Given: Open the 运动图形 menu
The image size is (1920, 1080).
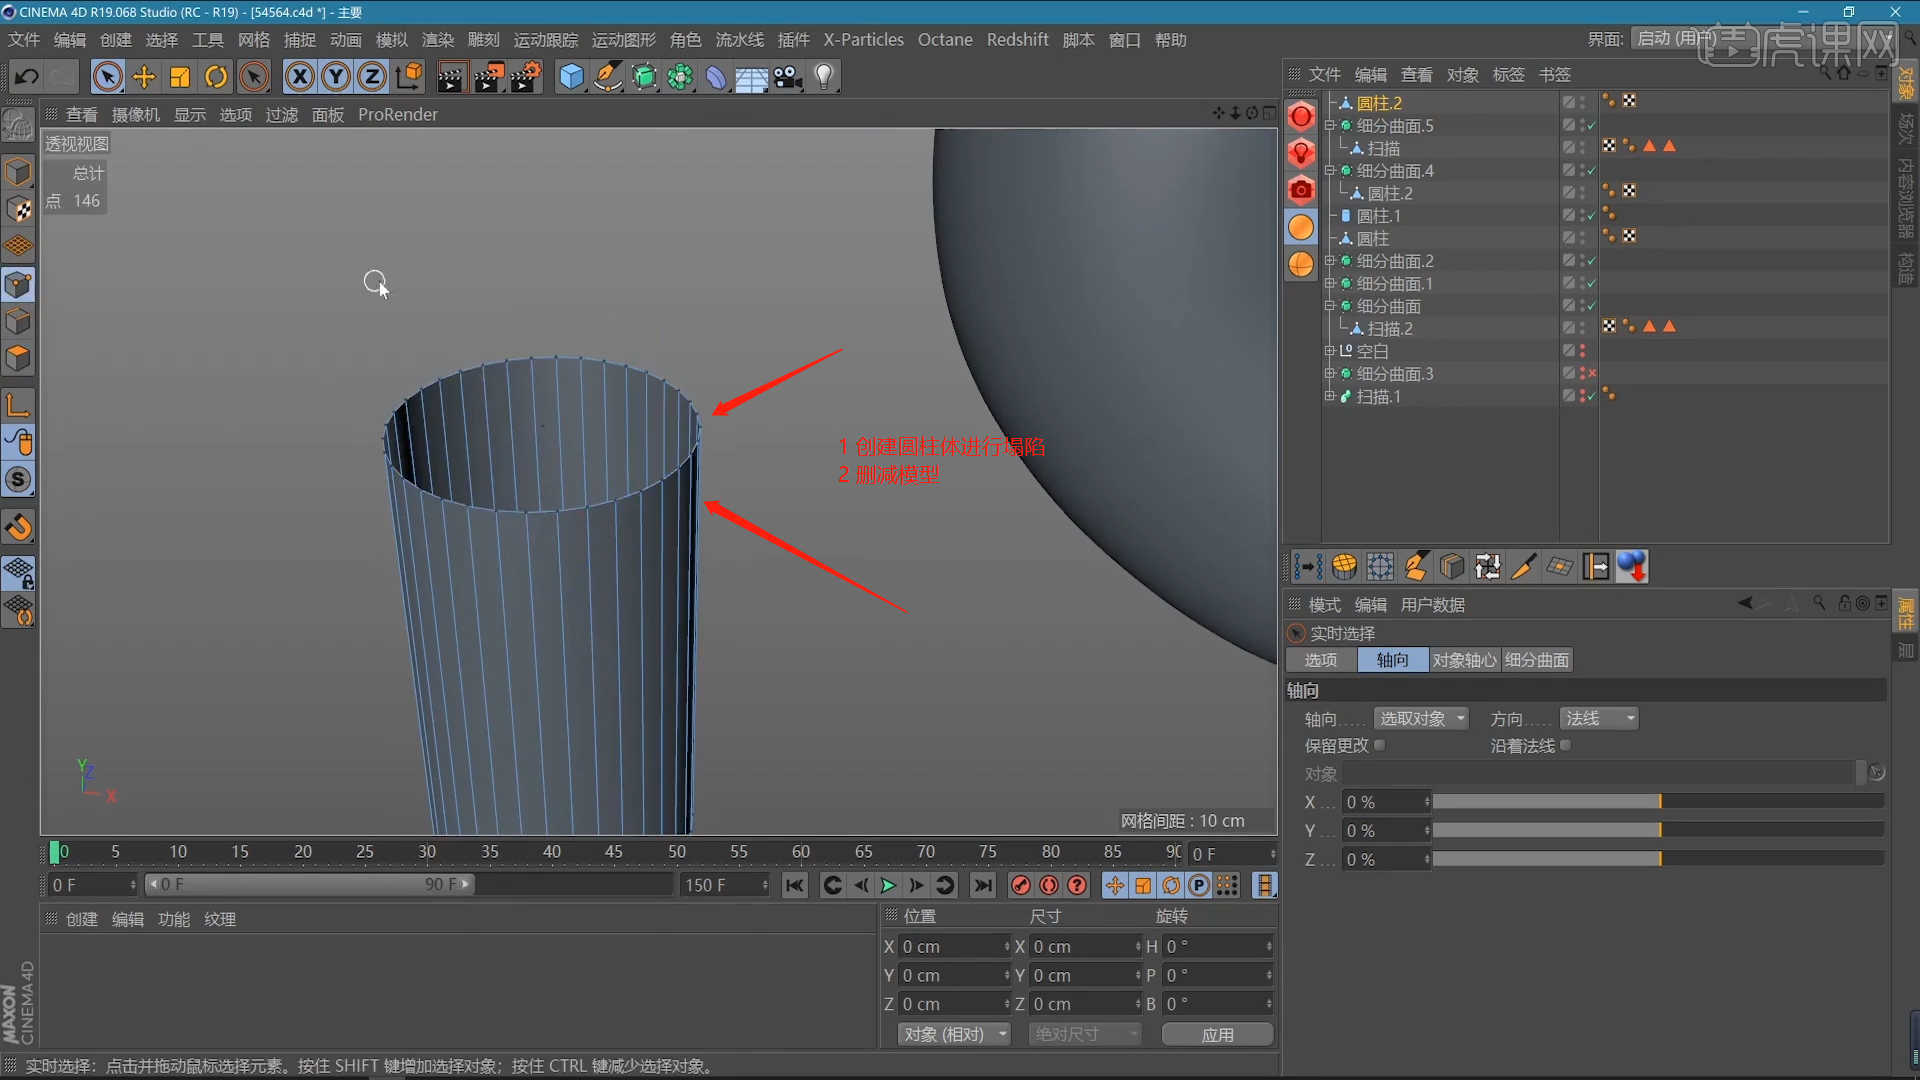Looking at the screenshot, I should point(623,40).
